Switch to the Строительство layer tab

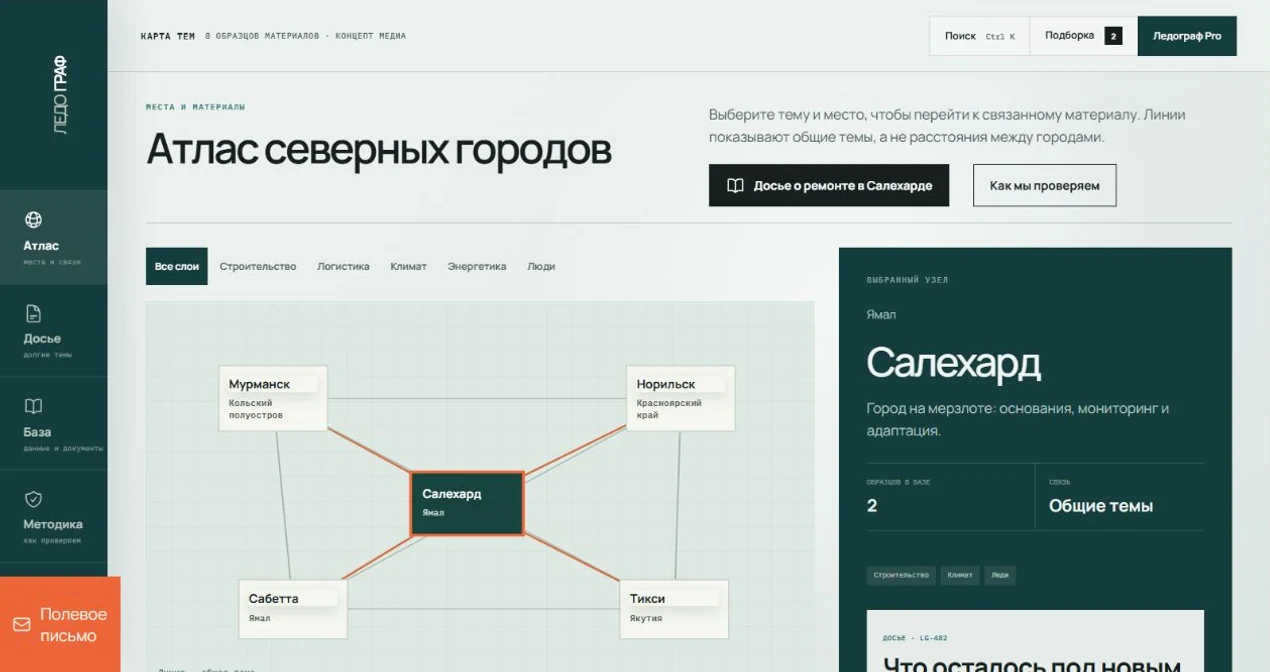click(258, 266)
